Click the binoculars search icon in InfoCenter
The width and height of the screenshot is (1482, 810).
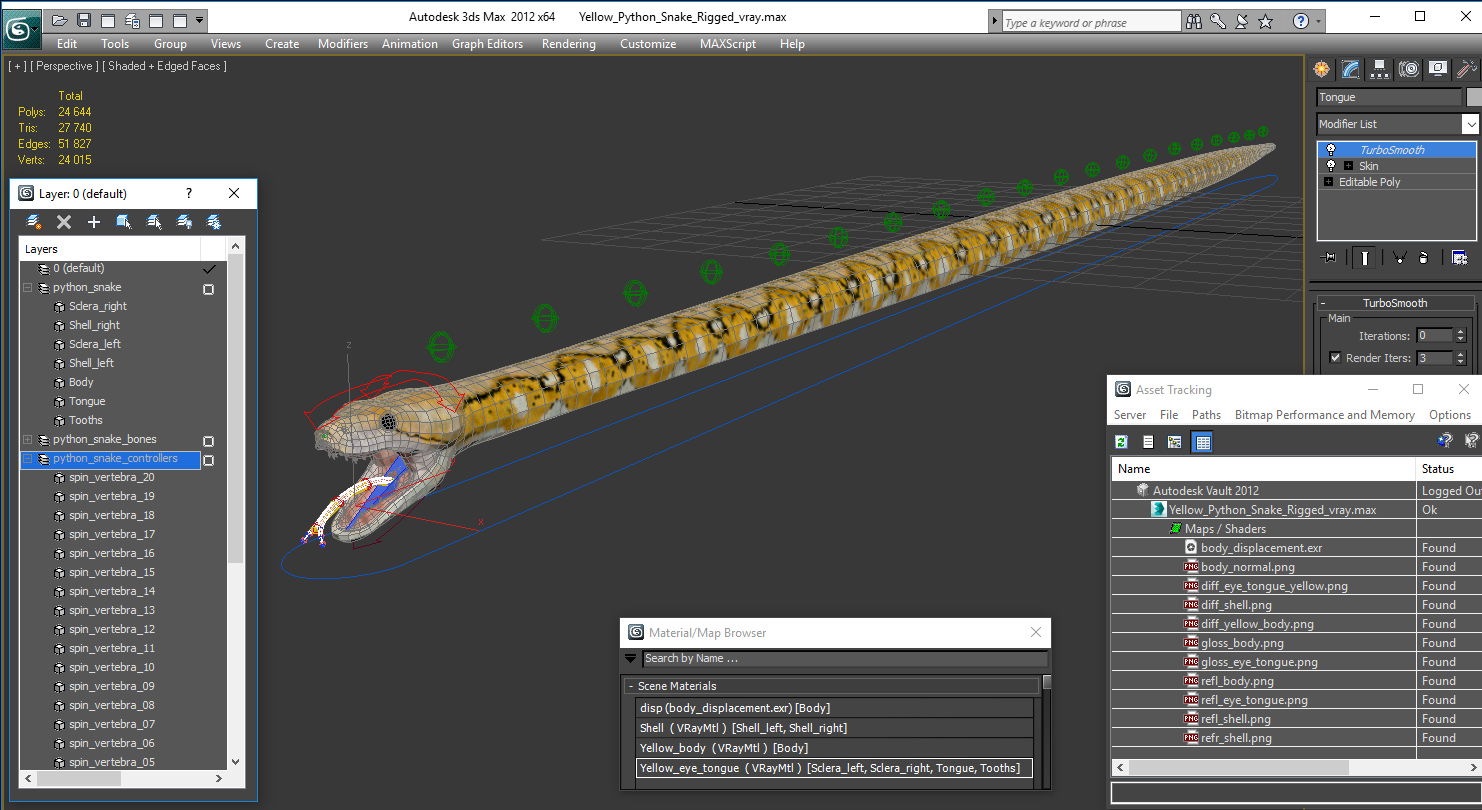pyautogui.click(x=1194, y=21)
